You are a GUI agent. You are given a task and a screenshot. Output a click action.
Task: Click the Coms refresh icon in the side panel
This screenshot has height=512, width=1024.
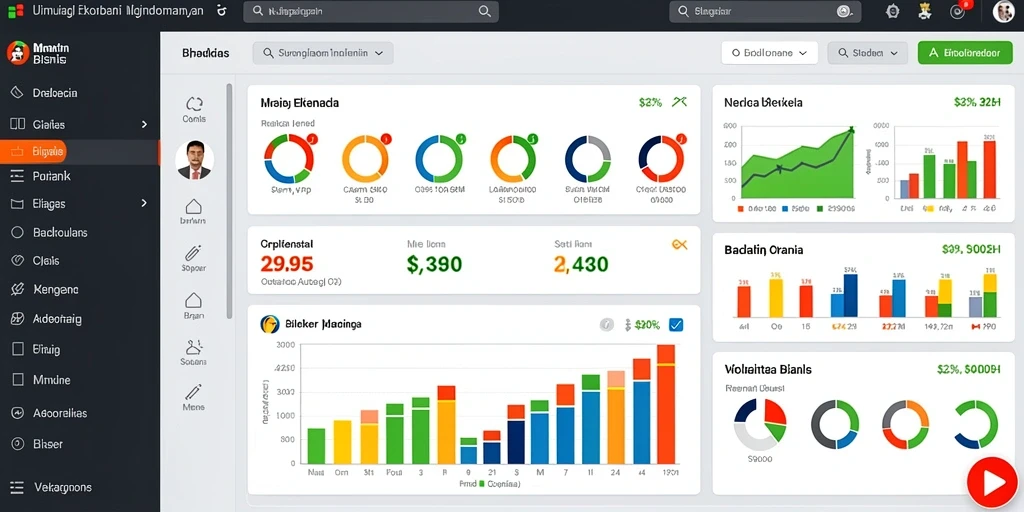point(194,104)
